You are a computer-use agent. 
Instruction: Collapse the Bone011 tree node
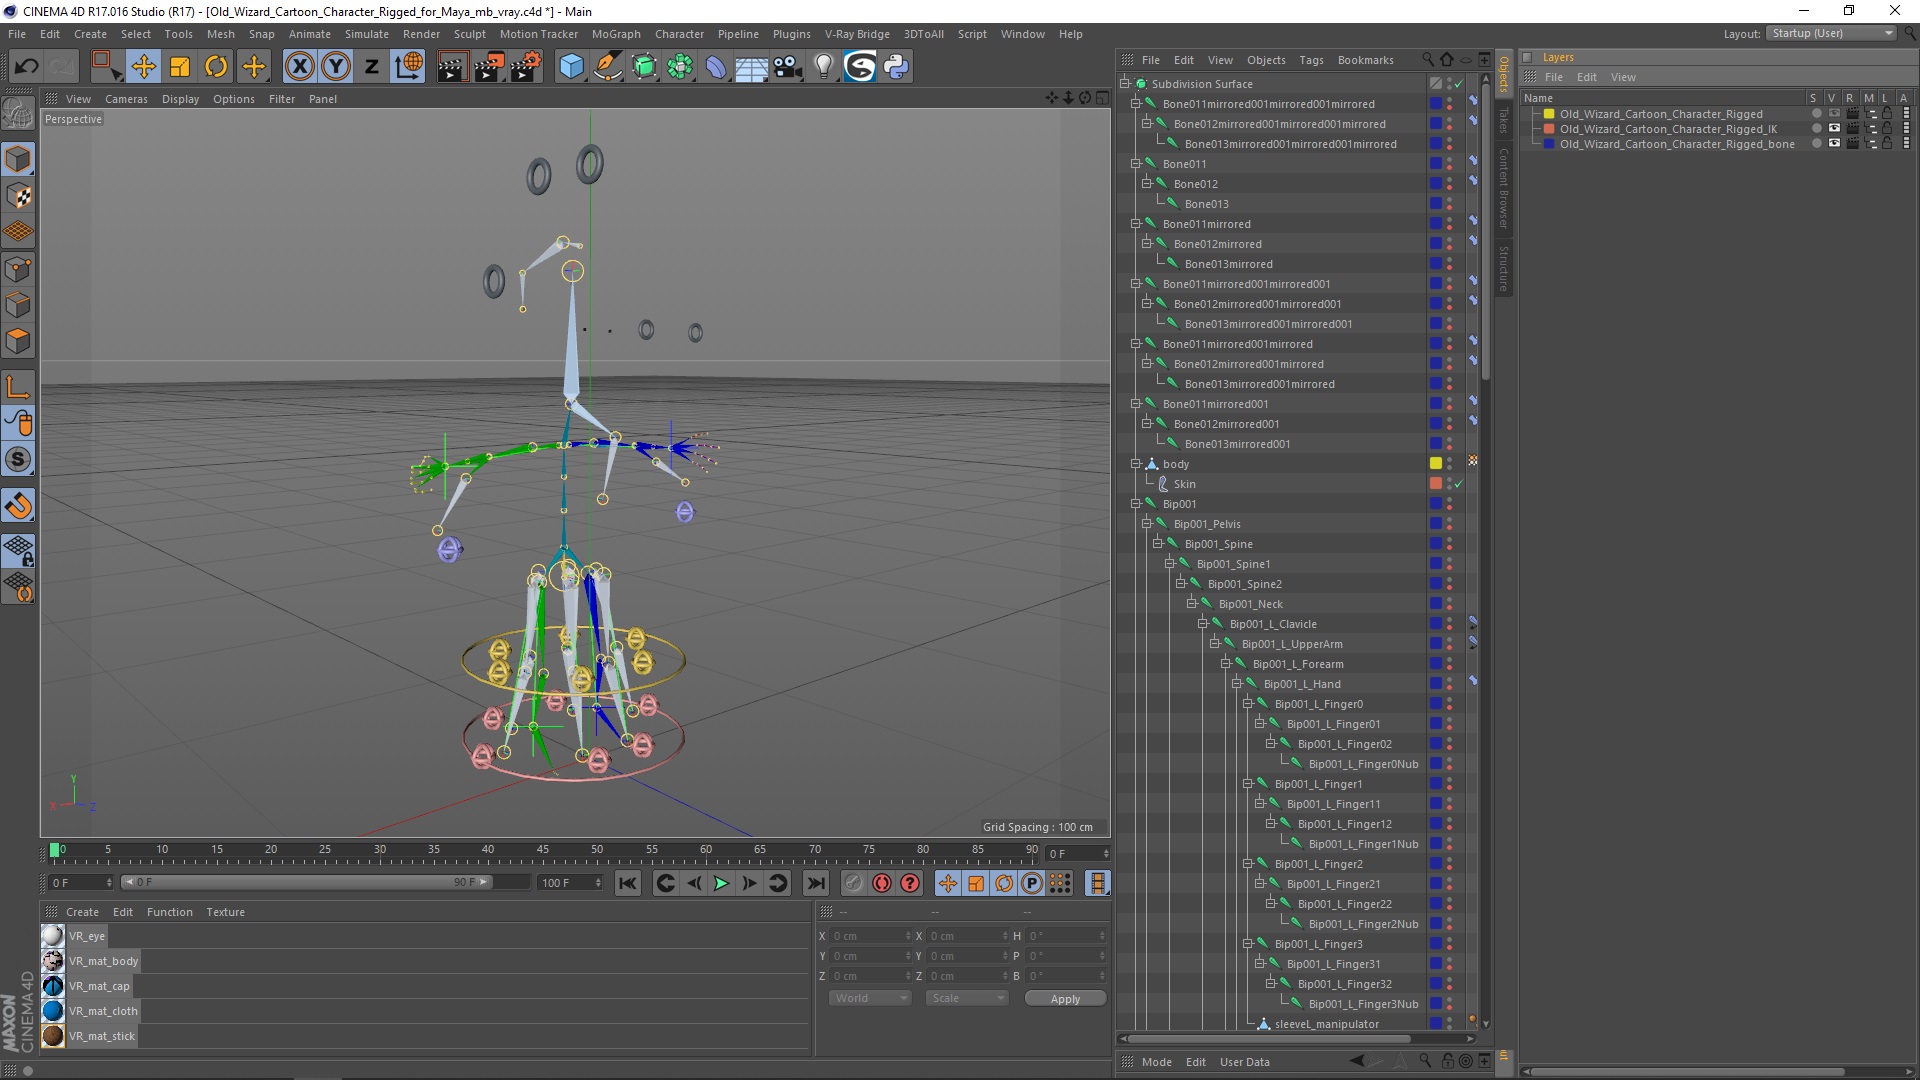pos(1136,164)
